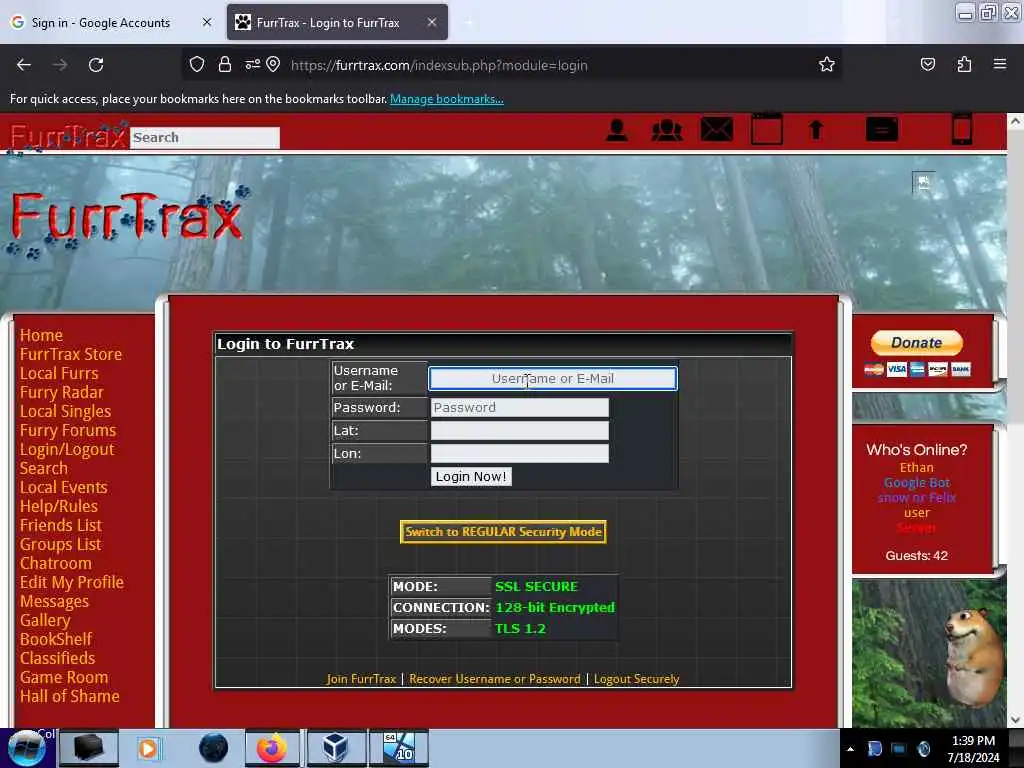Open Gallery sidebar link
The image size is (1024, 768).
45,620
